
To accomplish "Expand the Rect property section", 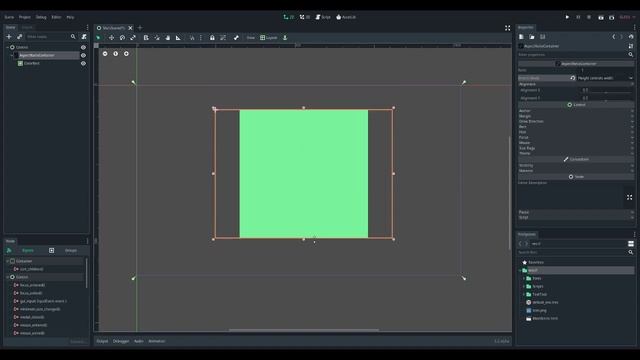I will [x=576, y=127].
